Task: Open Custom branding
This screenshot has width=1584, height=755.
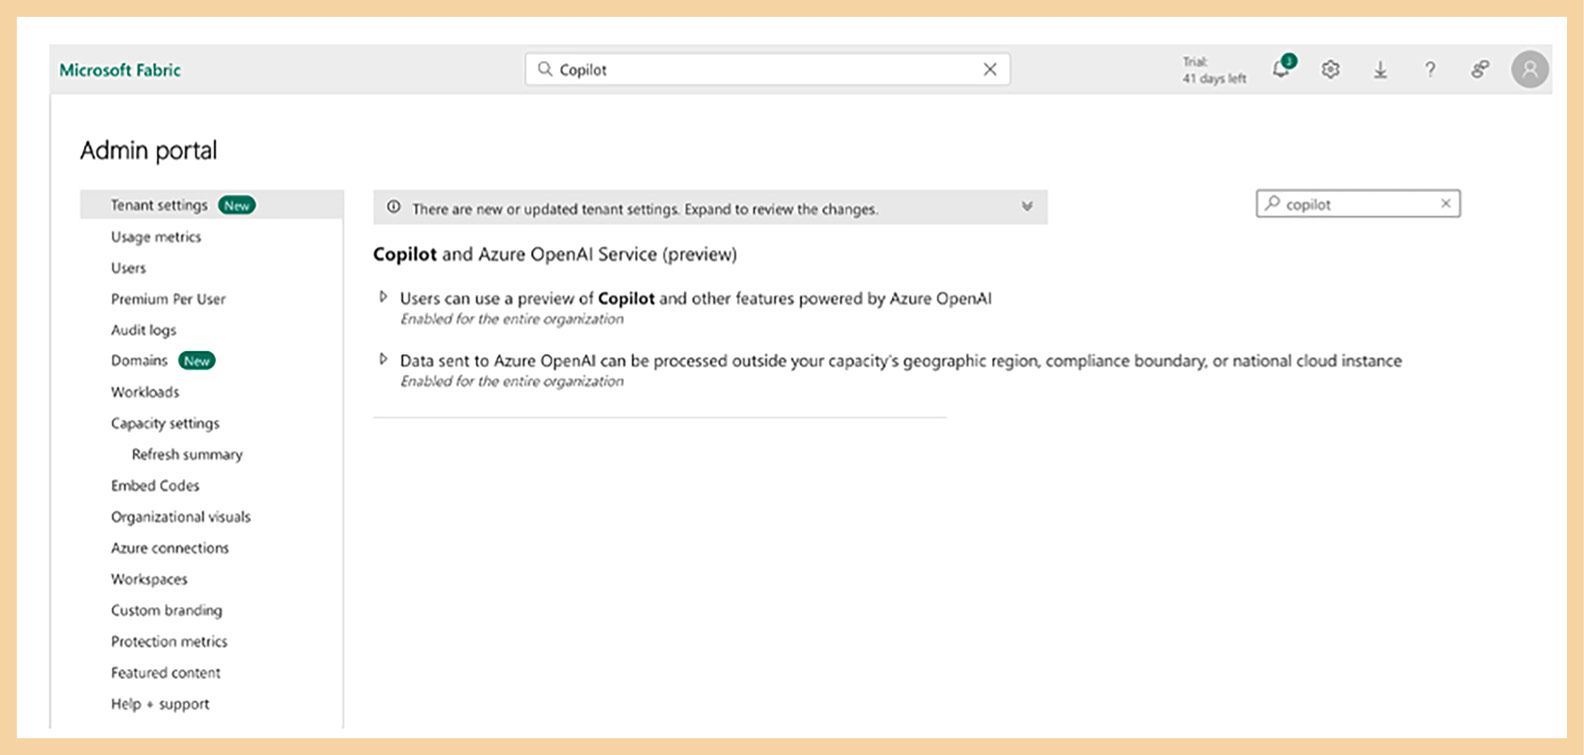Action: point(166,610)
